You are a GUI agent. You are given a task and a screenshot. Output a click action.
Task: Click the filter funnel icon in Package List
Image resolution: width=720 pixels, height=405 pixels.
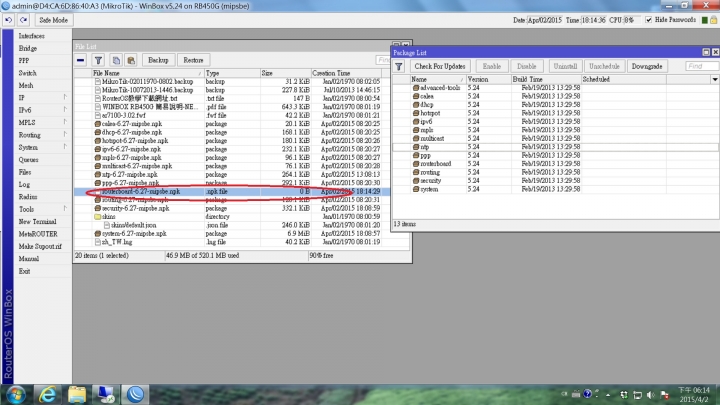pos(399,67)
